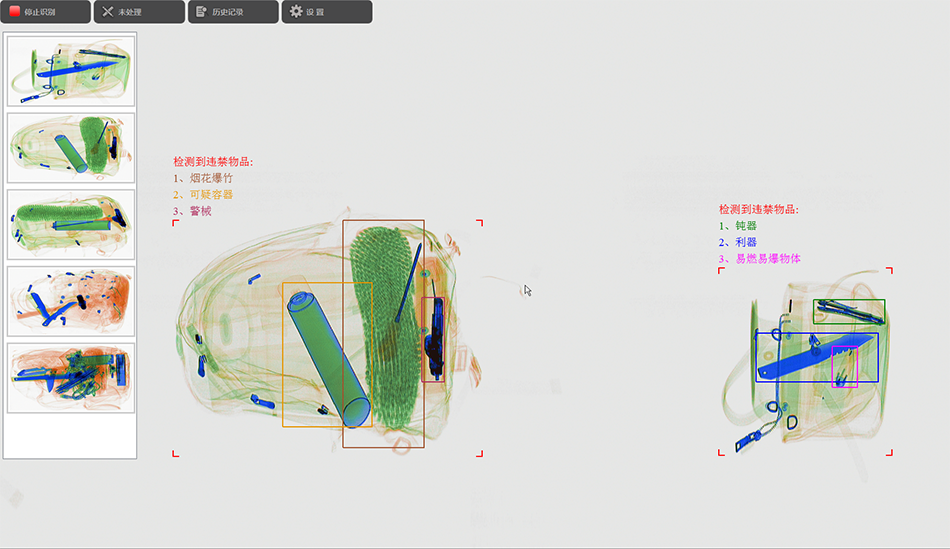The height and width of the screenshot is (549, 950).
Task: Click the 烟花爆竹 detection label
Action: pyautogui.click(x=211, y=178)
